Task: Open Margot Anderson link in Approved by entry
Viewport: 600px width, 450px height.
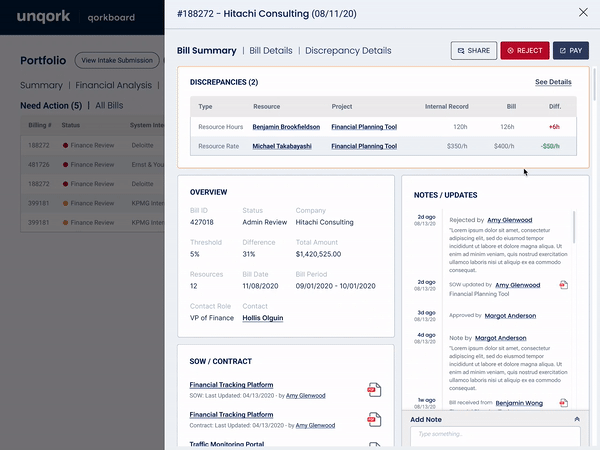Action: point(510,316)
